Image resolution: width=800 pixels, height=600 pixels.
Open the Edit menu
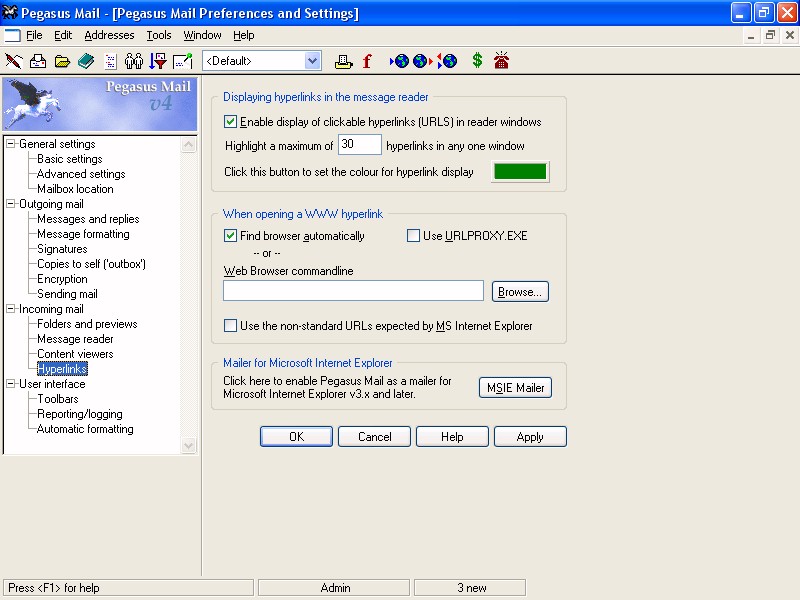pyautogui.click(x=63, y=35)
